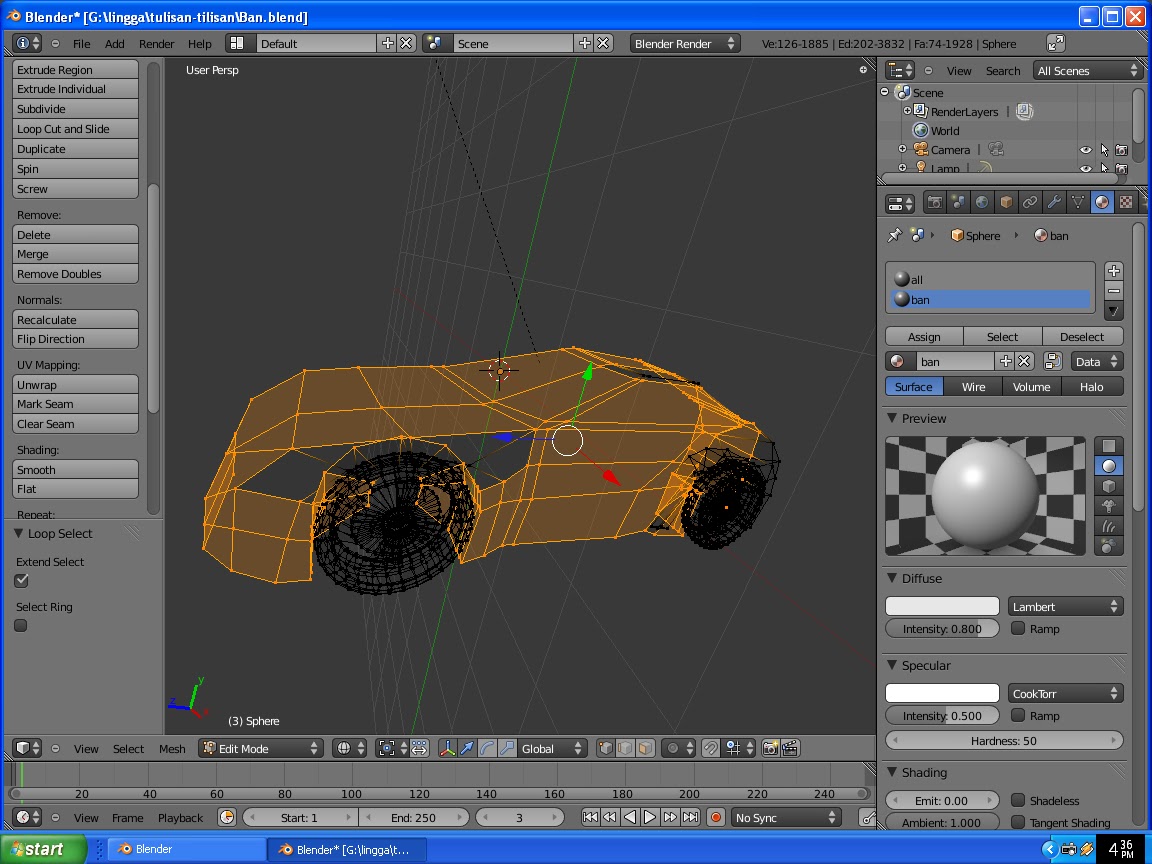The height and width of the screenshot is (864, 1152).
Task: Uncheck the Extend Select checkbox
Action: click(21, 580)
